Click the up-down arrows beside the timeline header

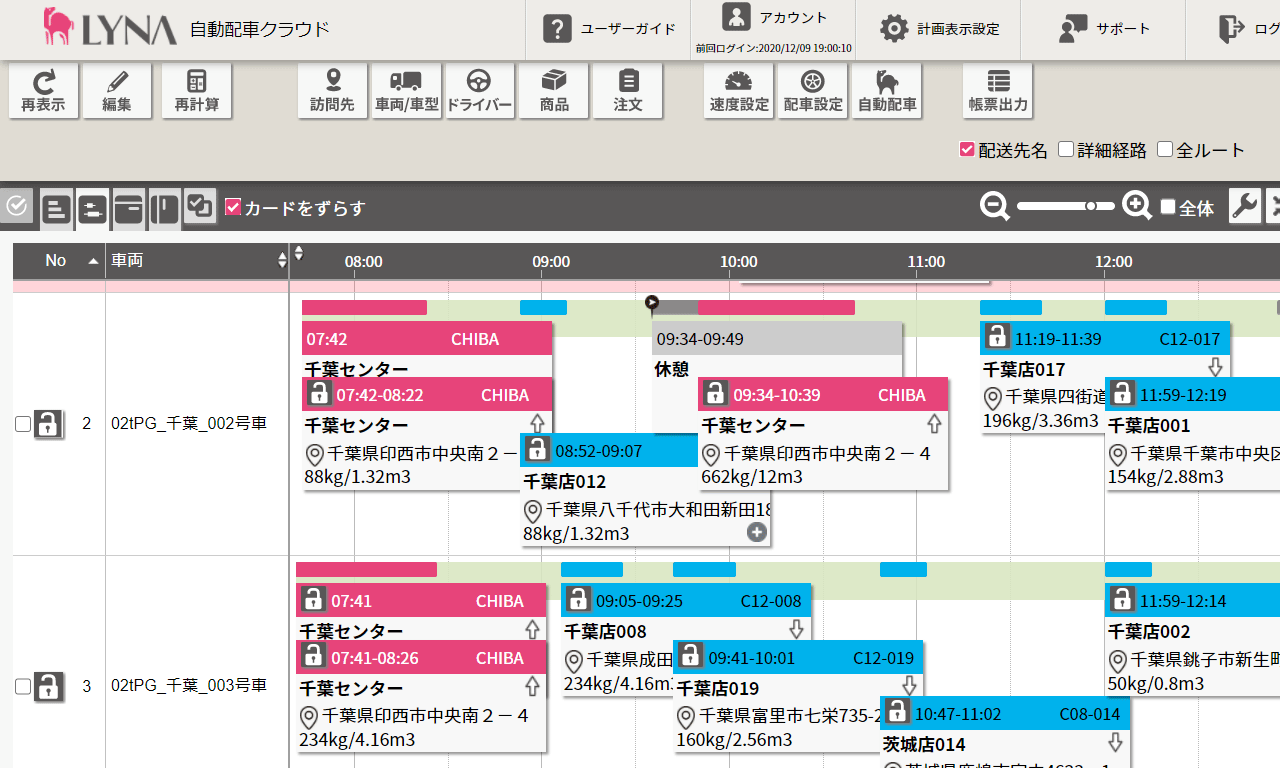tap(298, 254)
